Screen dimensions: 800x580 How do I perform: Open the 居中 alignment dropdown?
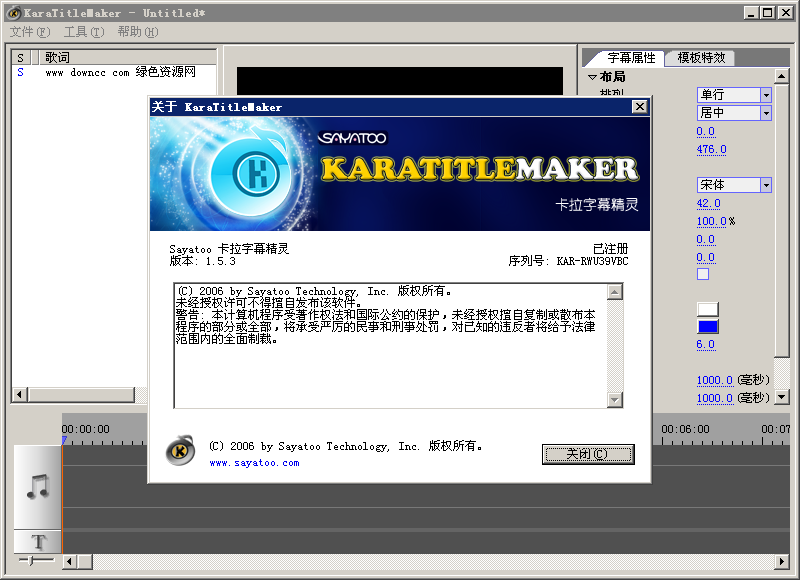766,114
